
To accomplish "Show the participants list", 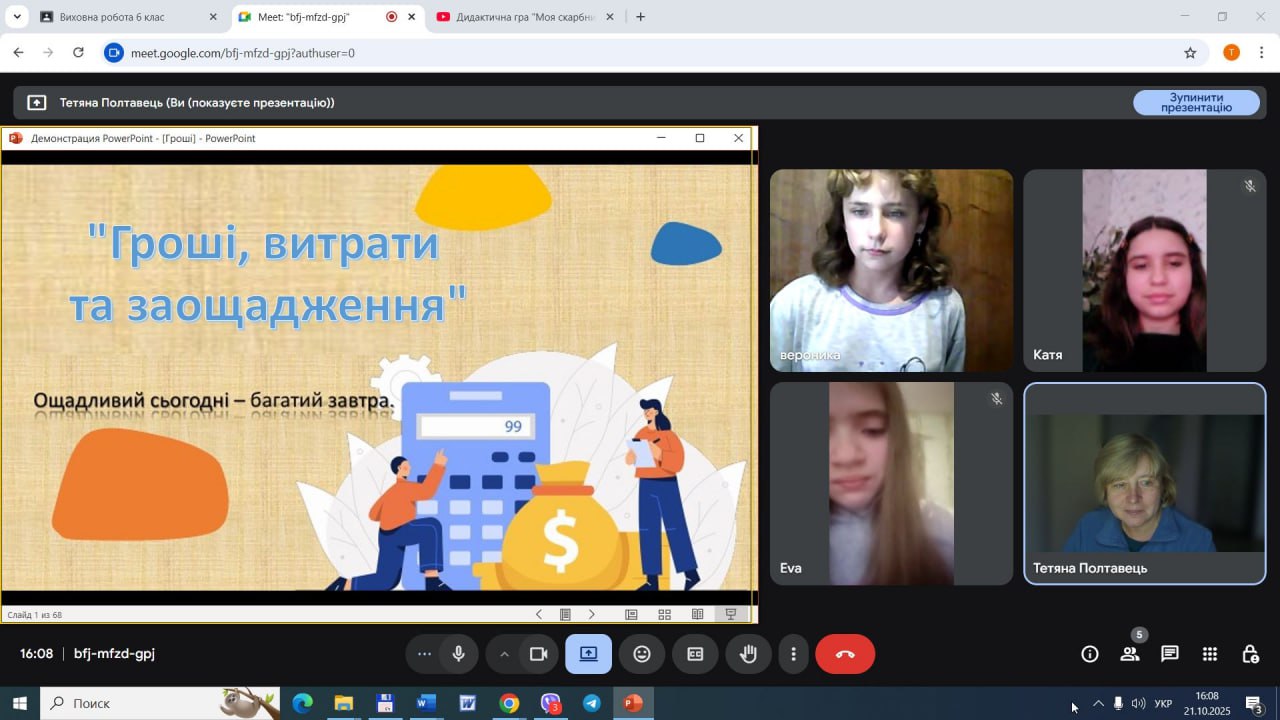I will tap(1130, 654).
